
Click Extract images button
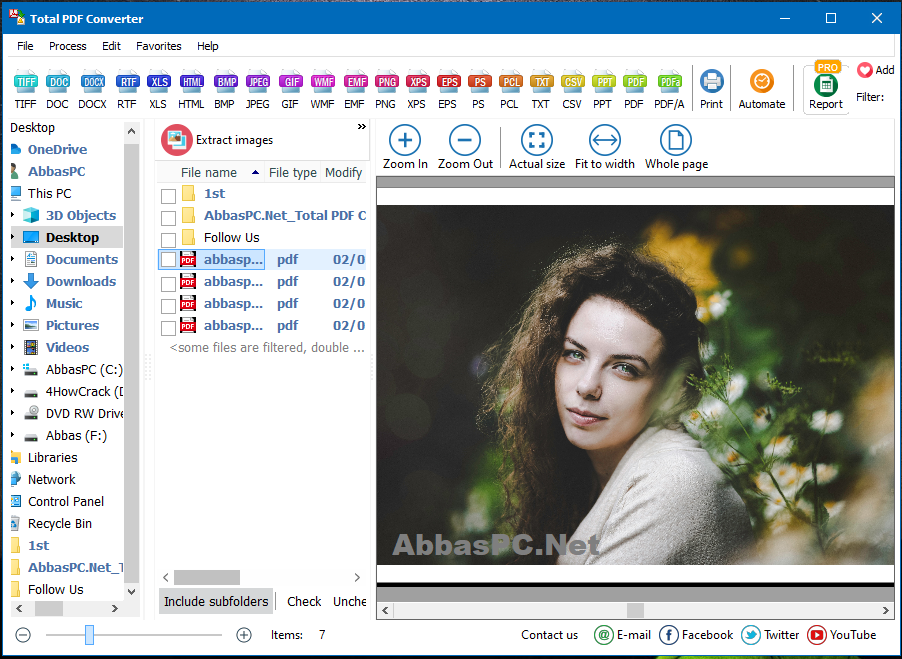tap(217, 140)
